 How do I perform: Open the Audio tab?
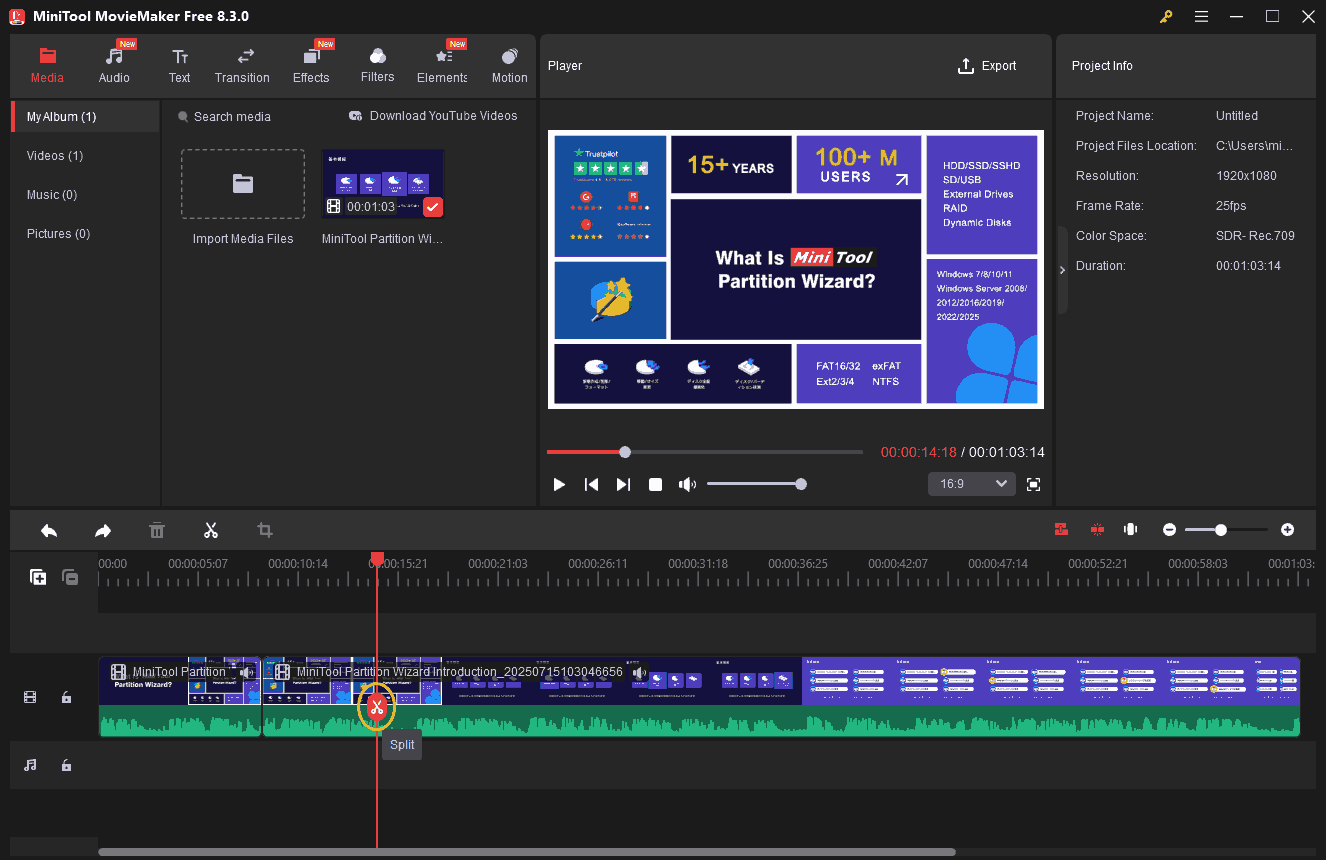(115, 66)
